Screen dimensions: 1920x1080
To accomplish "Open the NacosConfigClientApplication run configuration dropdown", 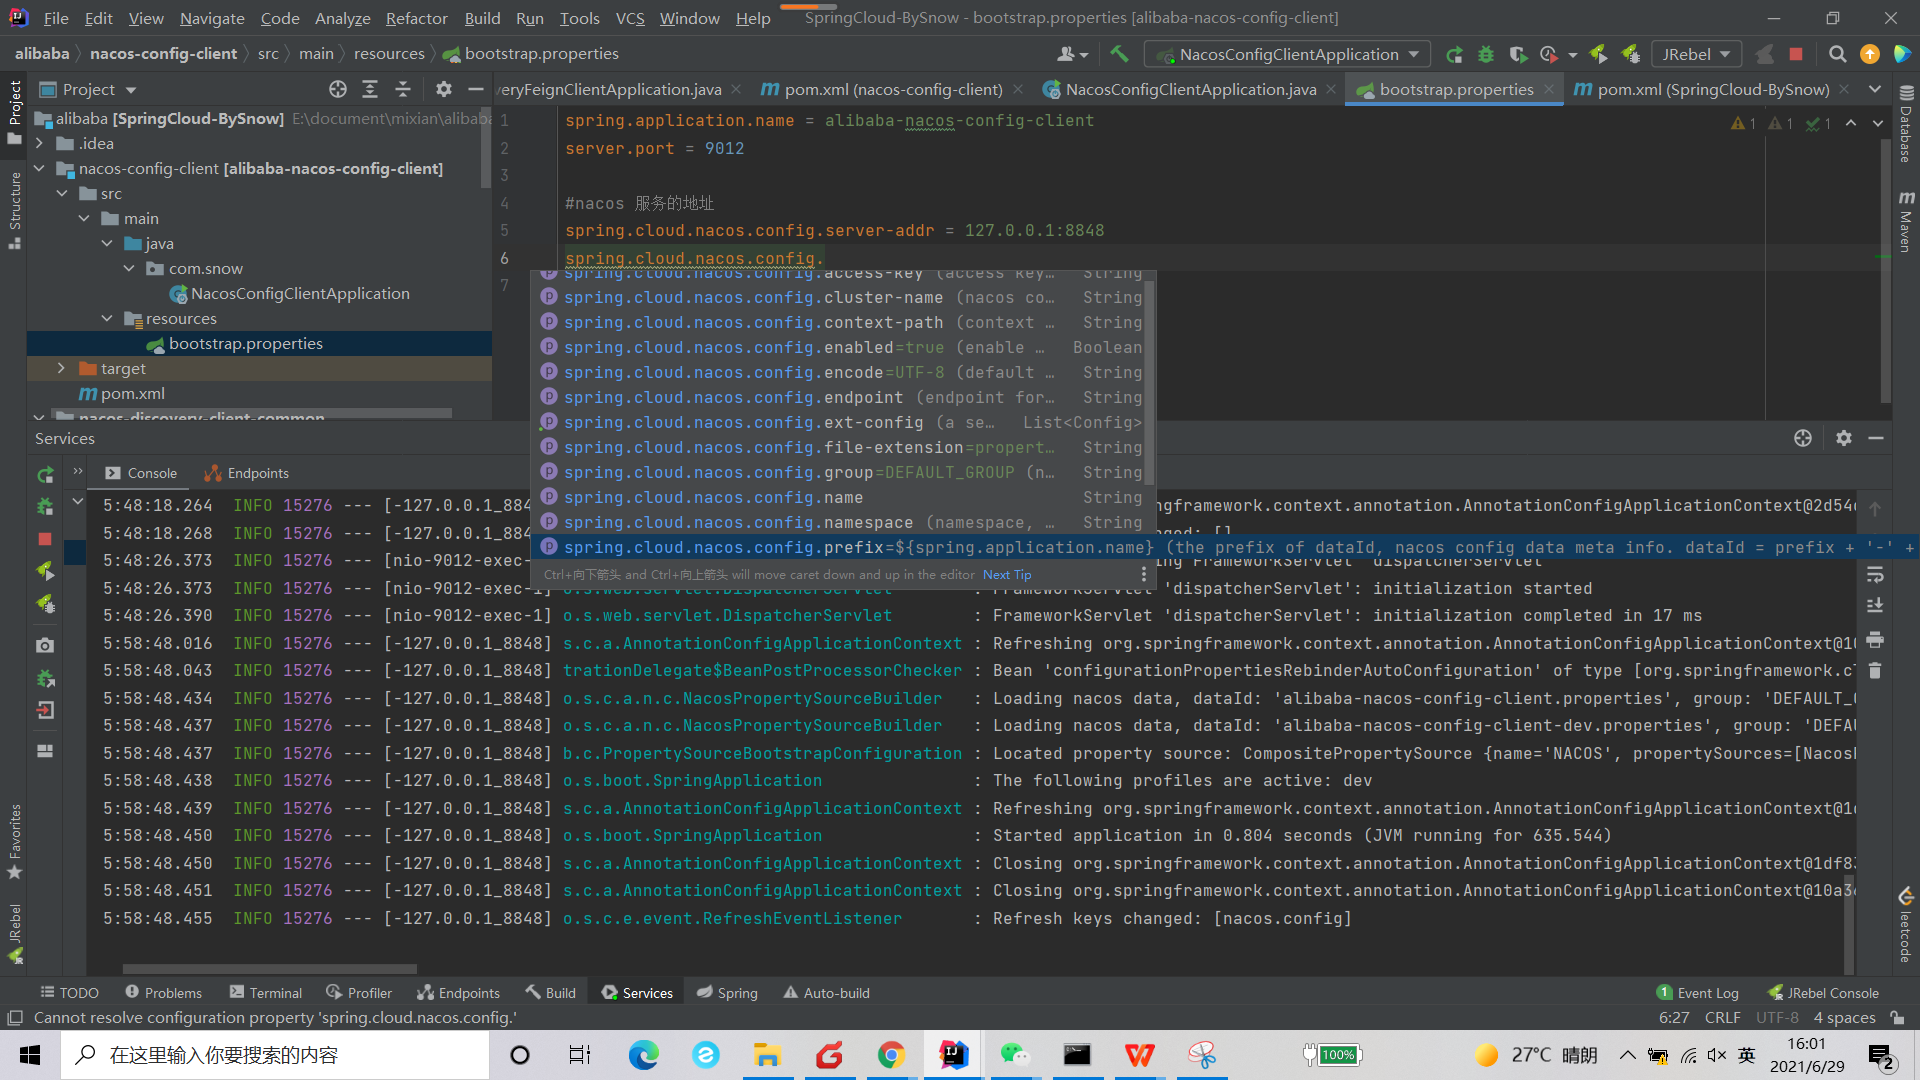I will 1289,54.
